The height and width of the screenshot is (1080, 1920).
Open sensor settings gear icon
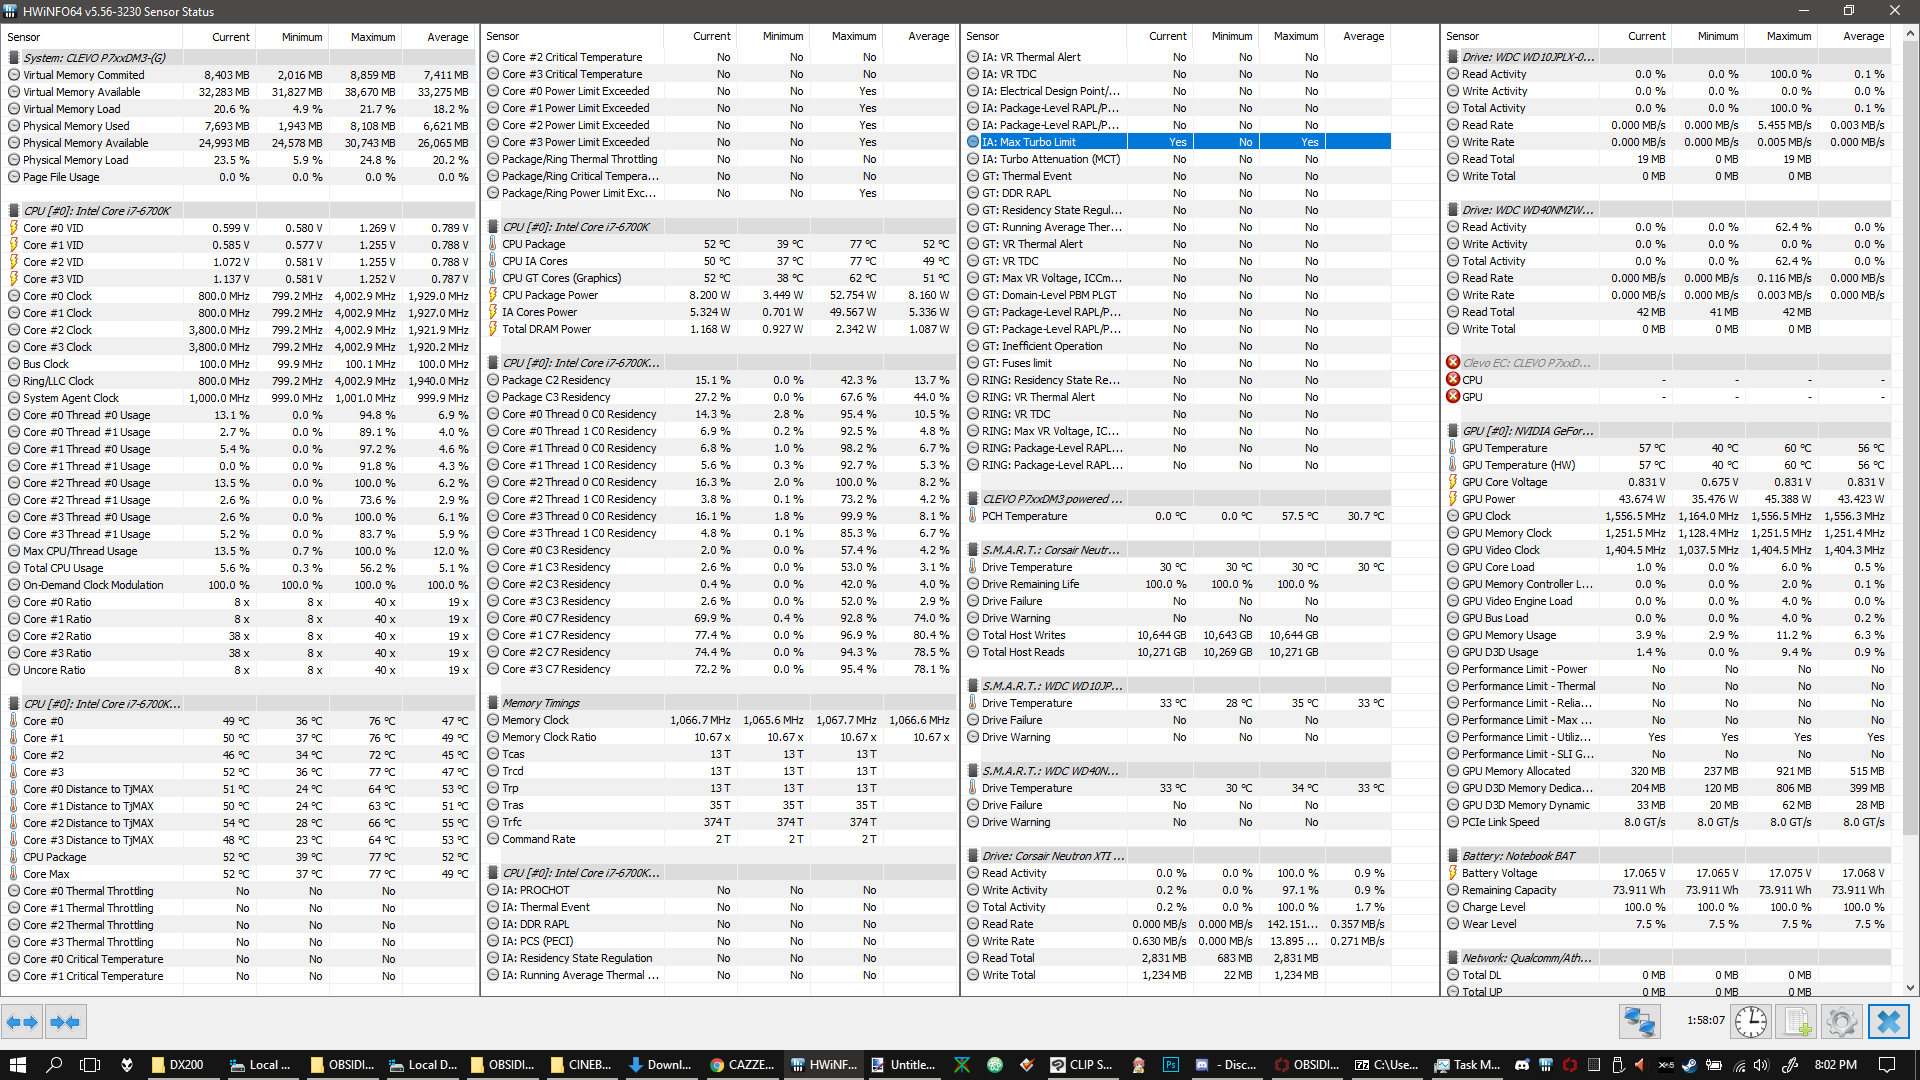coord(1841,1022)
